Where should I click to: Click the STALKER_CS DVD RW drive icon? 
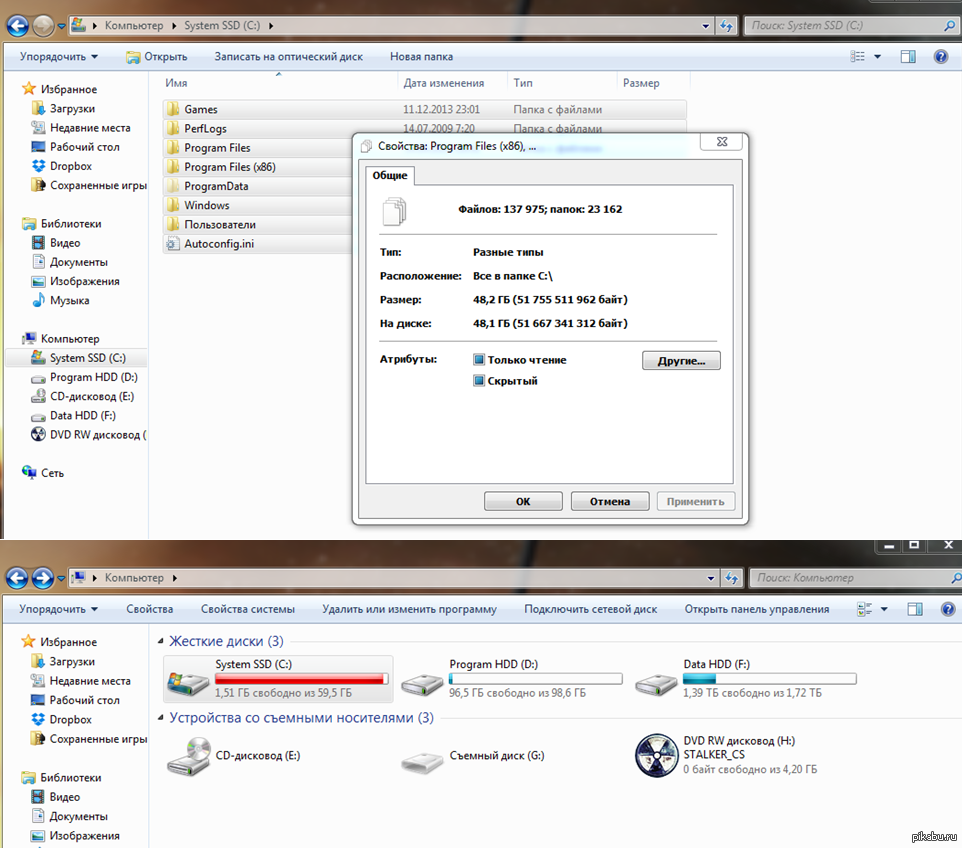point(656,756)
